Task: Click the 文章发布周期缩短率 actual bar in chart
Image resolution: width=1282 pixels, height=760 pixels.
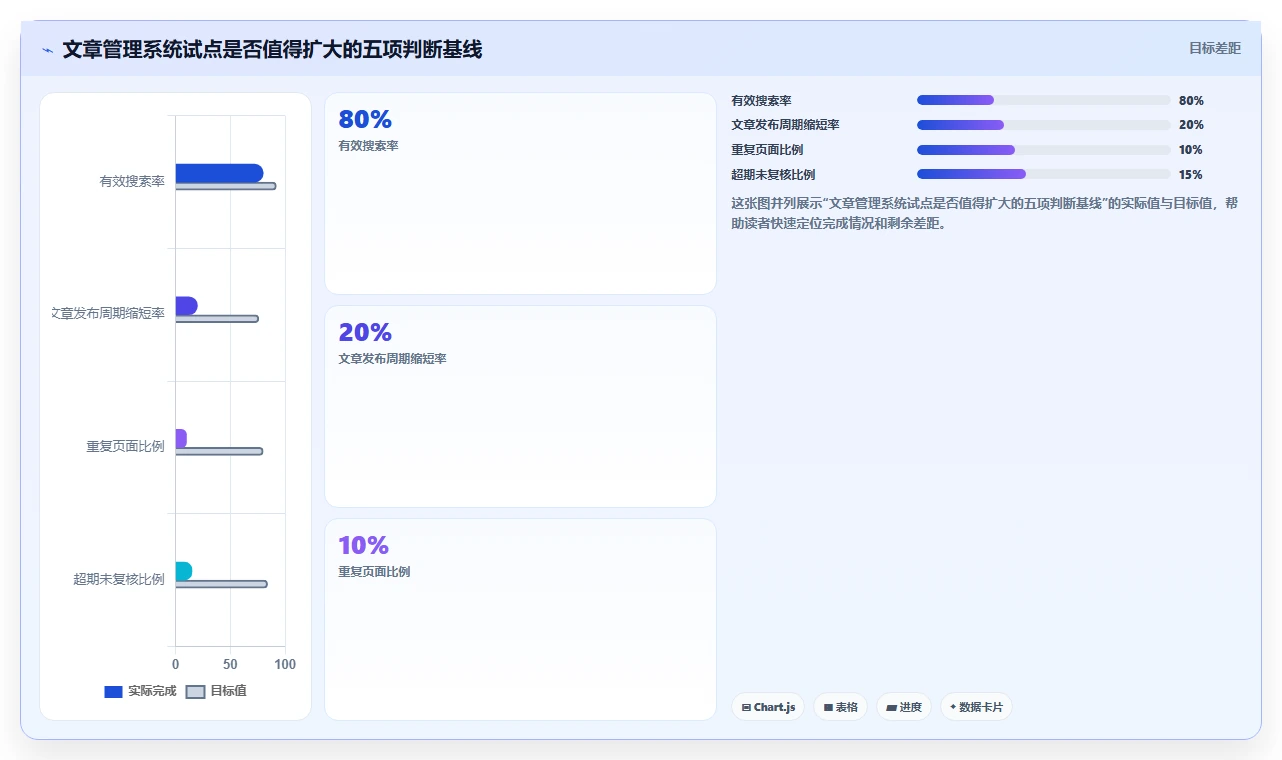Action: (x=187, y=306)
